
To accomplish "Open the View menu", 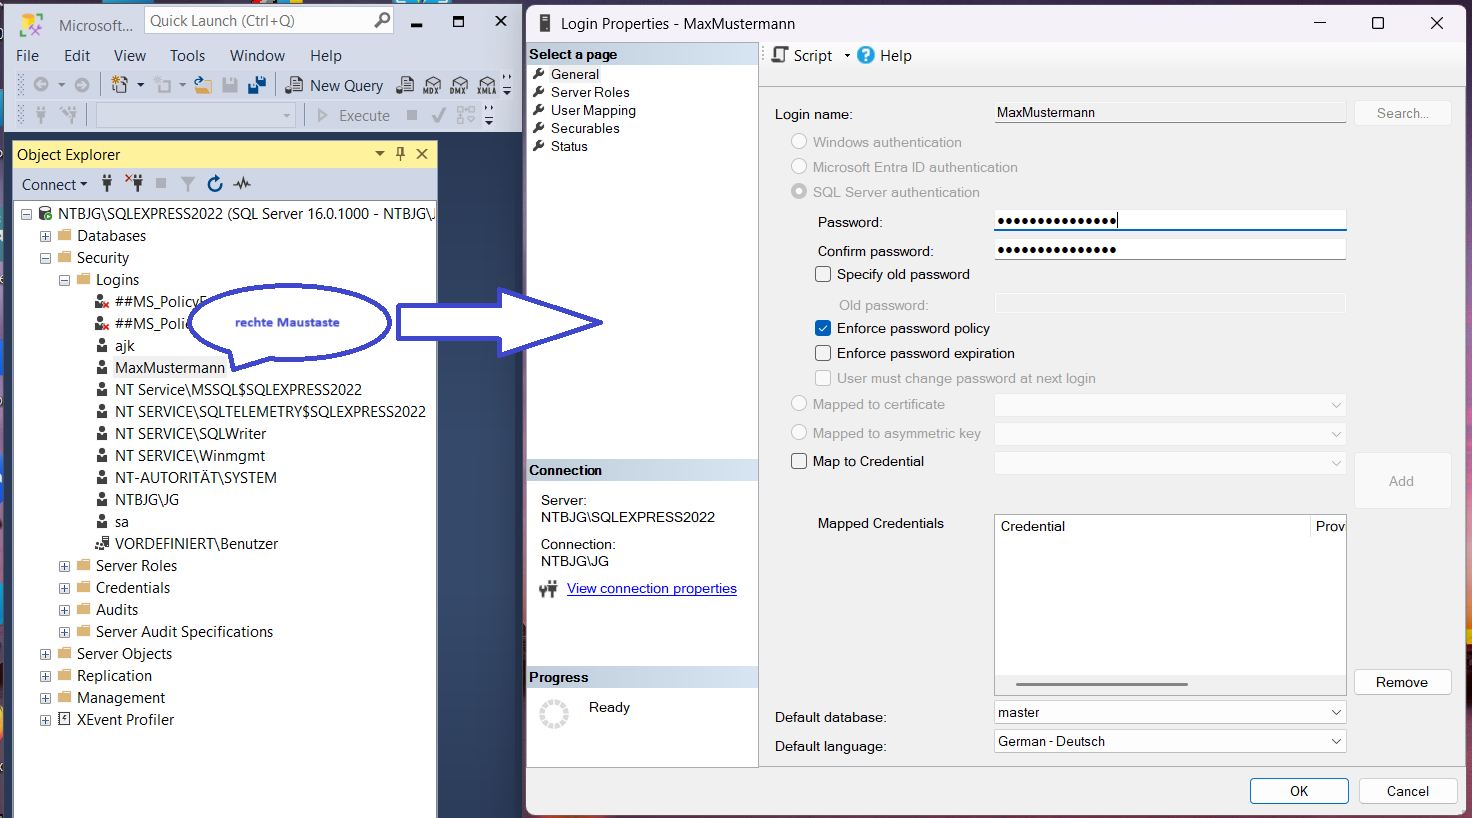I will coord(130,56).
